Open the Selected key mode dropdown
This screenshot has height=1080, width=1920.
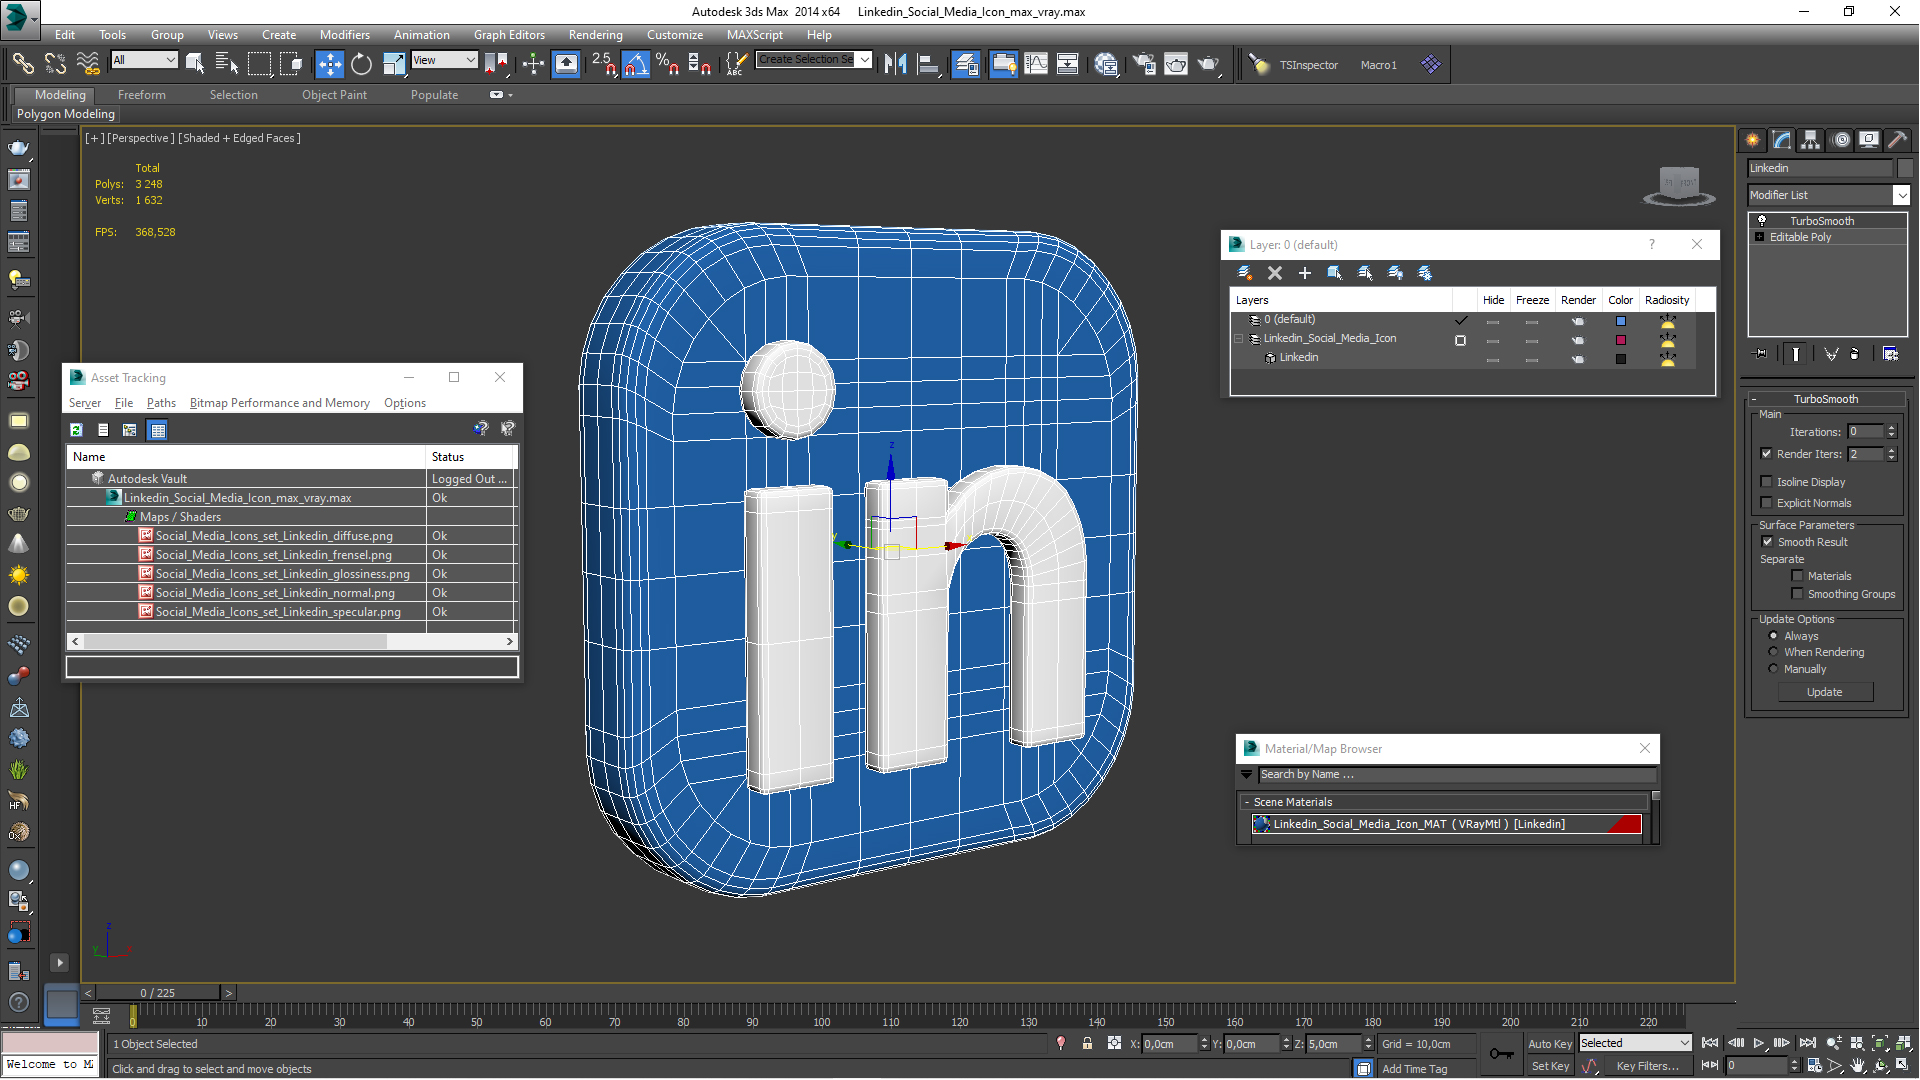click(1635, 1043)
